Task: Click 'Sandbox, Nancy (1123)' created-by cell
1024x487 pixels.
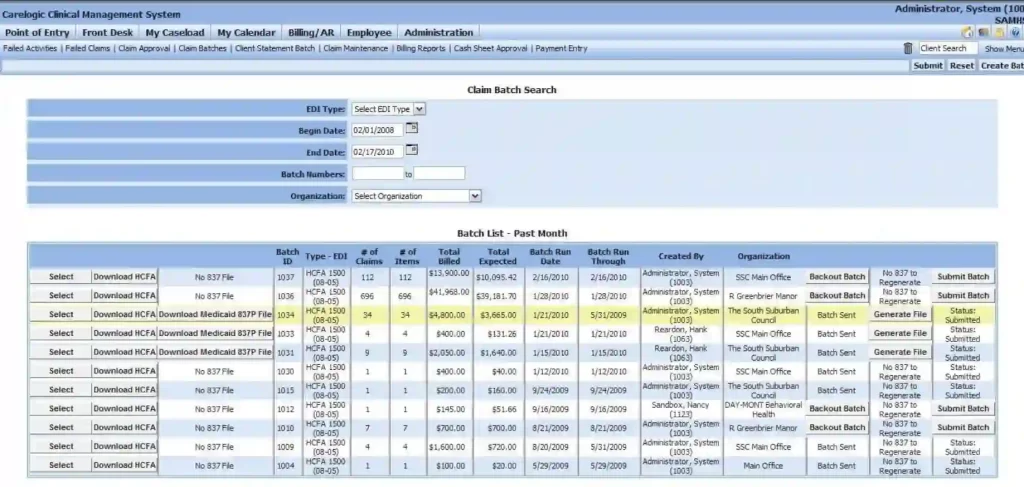Action: pos(680,409)
